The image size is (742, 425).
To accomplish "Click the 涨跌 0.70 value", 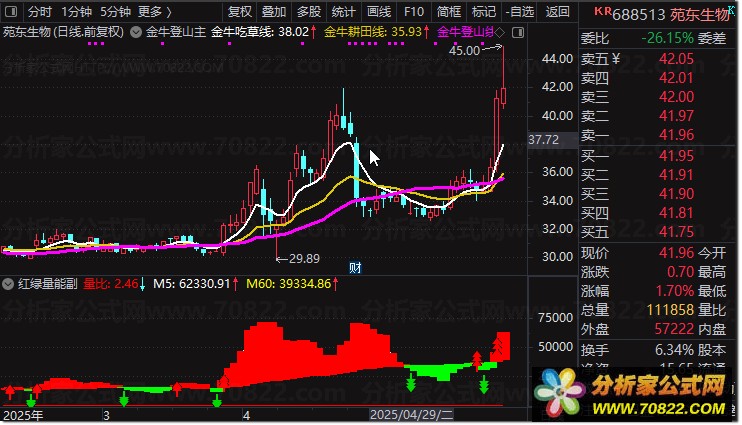I will 680,272.
